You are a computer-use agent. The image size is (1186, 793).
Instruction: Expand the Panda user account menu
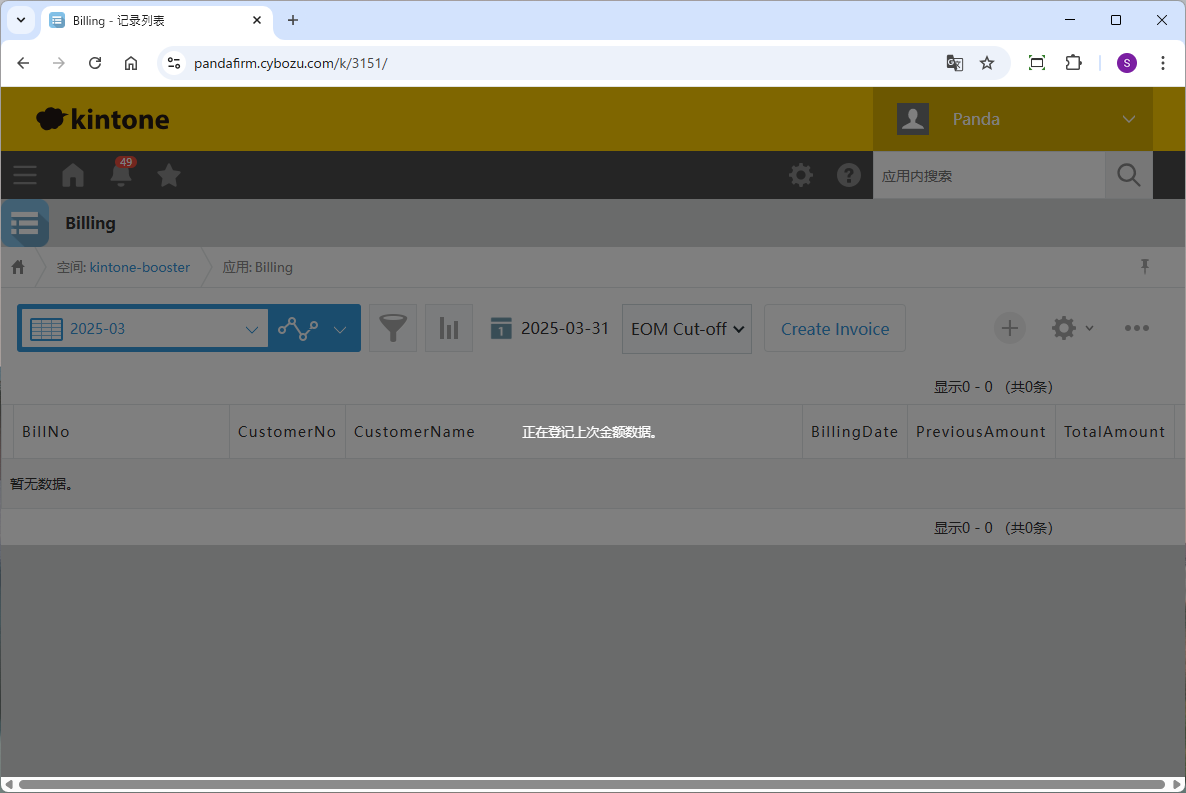click(1129, 119)
